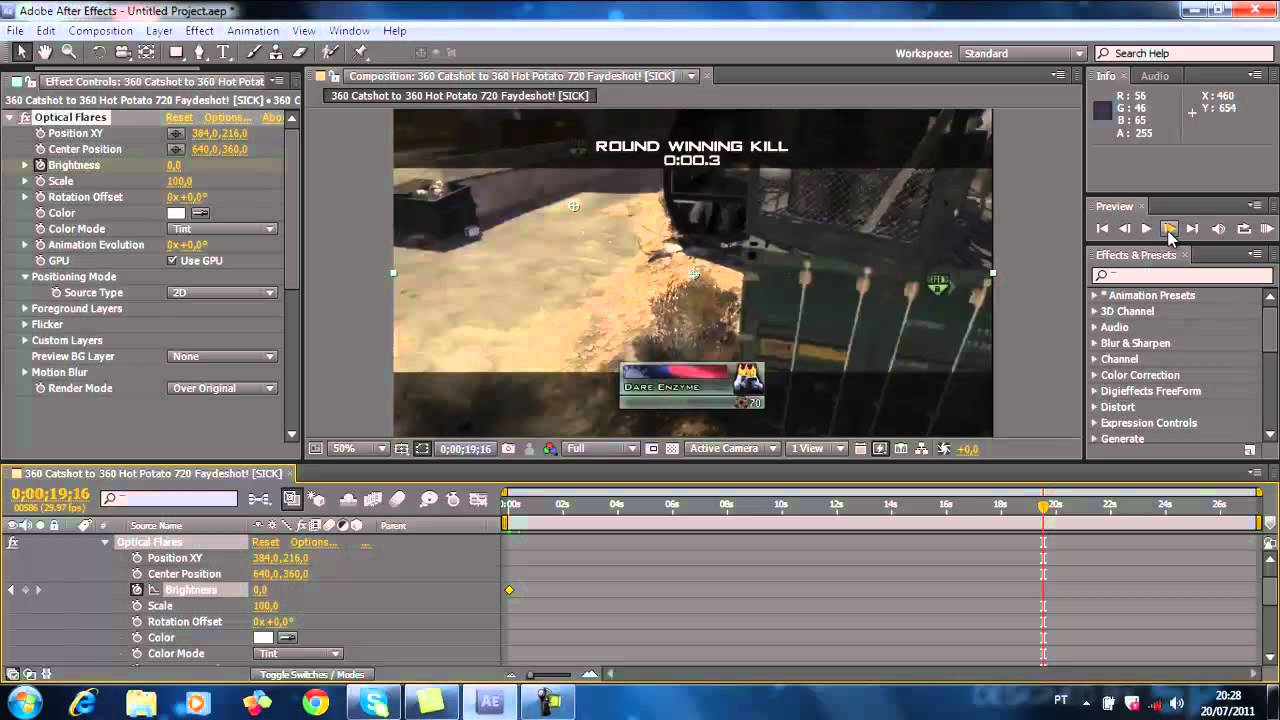
Task: Open the Effect menu
Action: pyautogui.click(x=200, y=31)
